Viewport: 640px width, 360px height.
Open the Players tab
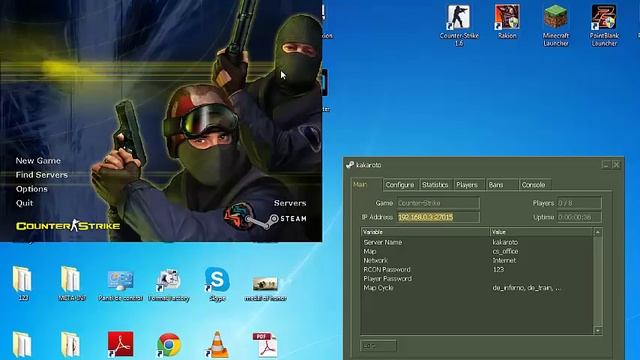tap(468, 185)
